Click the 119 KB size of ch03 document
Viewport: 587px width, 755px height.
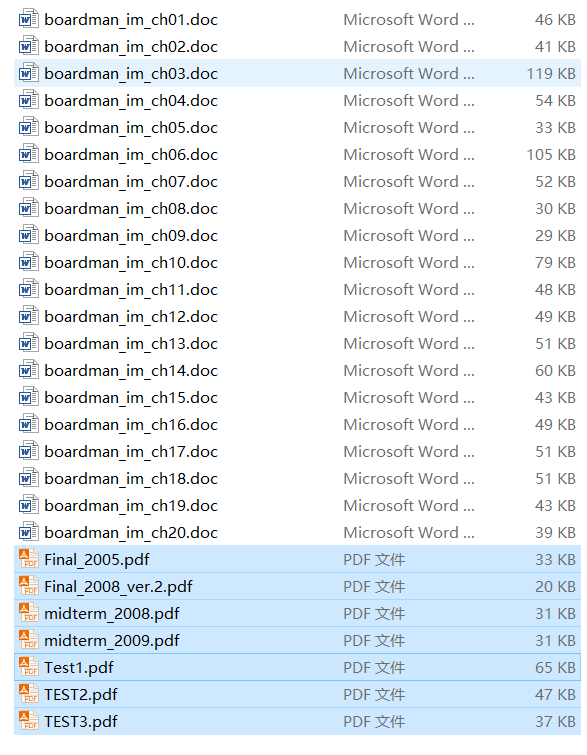point(551,74)
